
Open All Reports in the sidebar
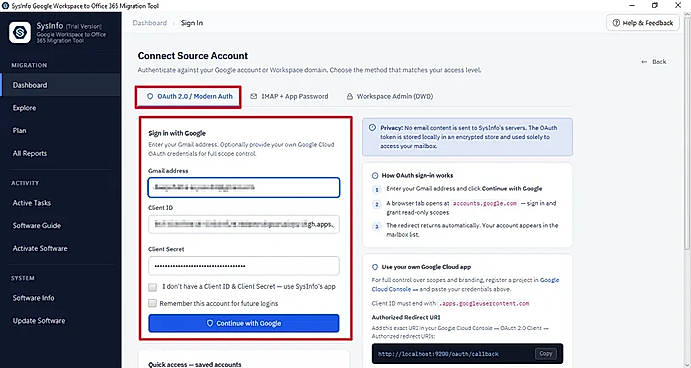[60, 153]
